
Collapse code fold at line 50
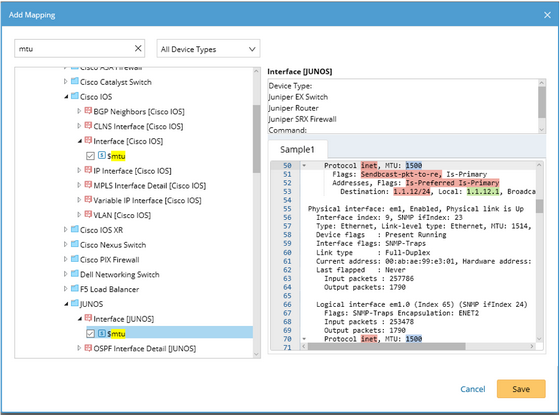304,165
